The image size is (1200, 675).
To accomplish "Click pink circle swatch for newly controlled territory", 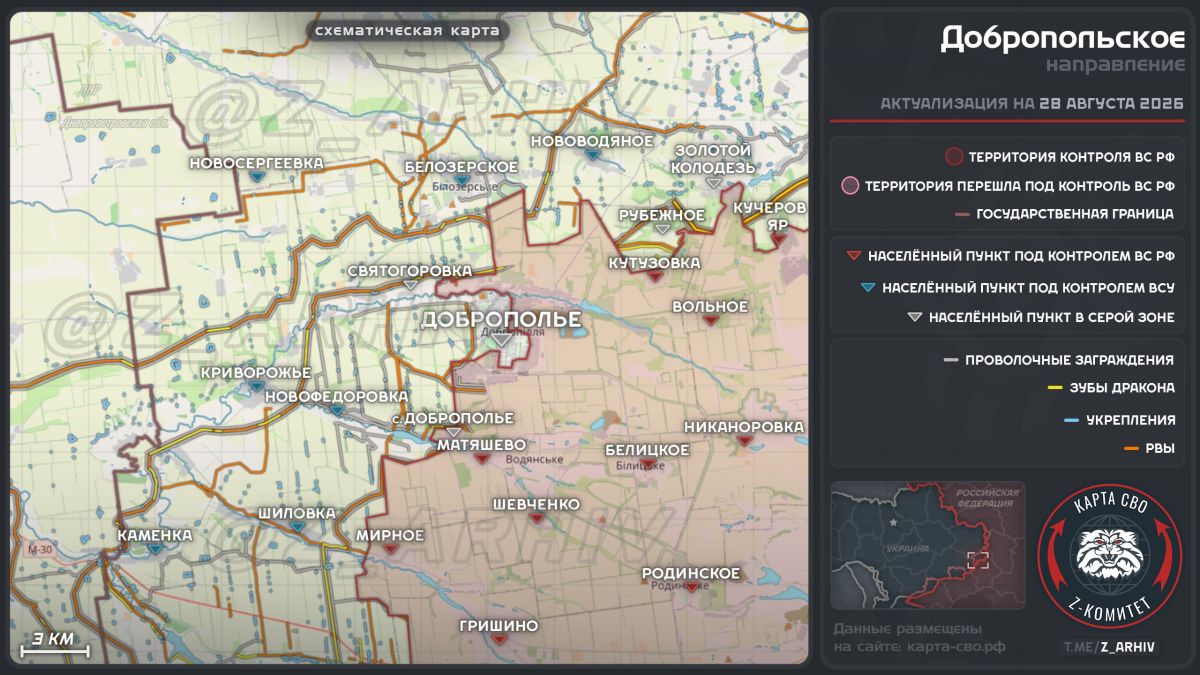I will [850, 186].
